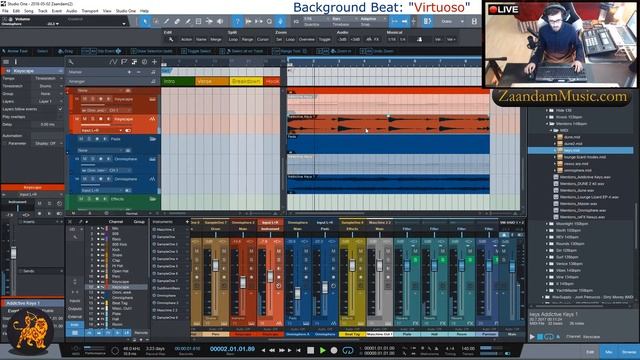Click the Breakdown arranger section

point(247,81)
